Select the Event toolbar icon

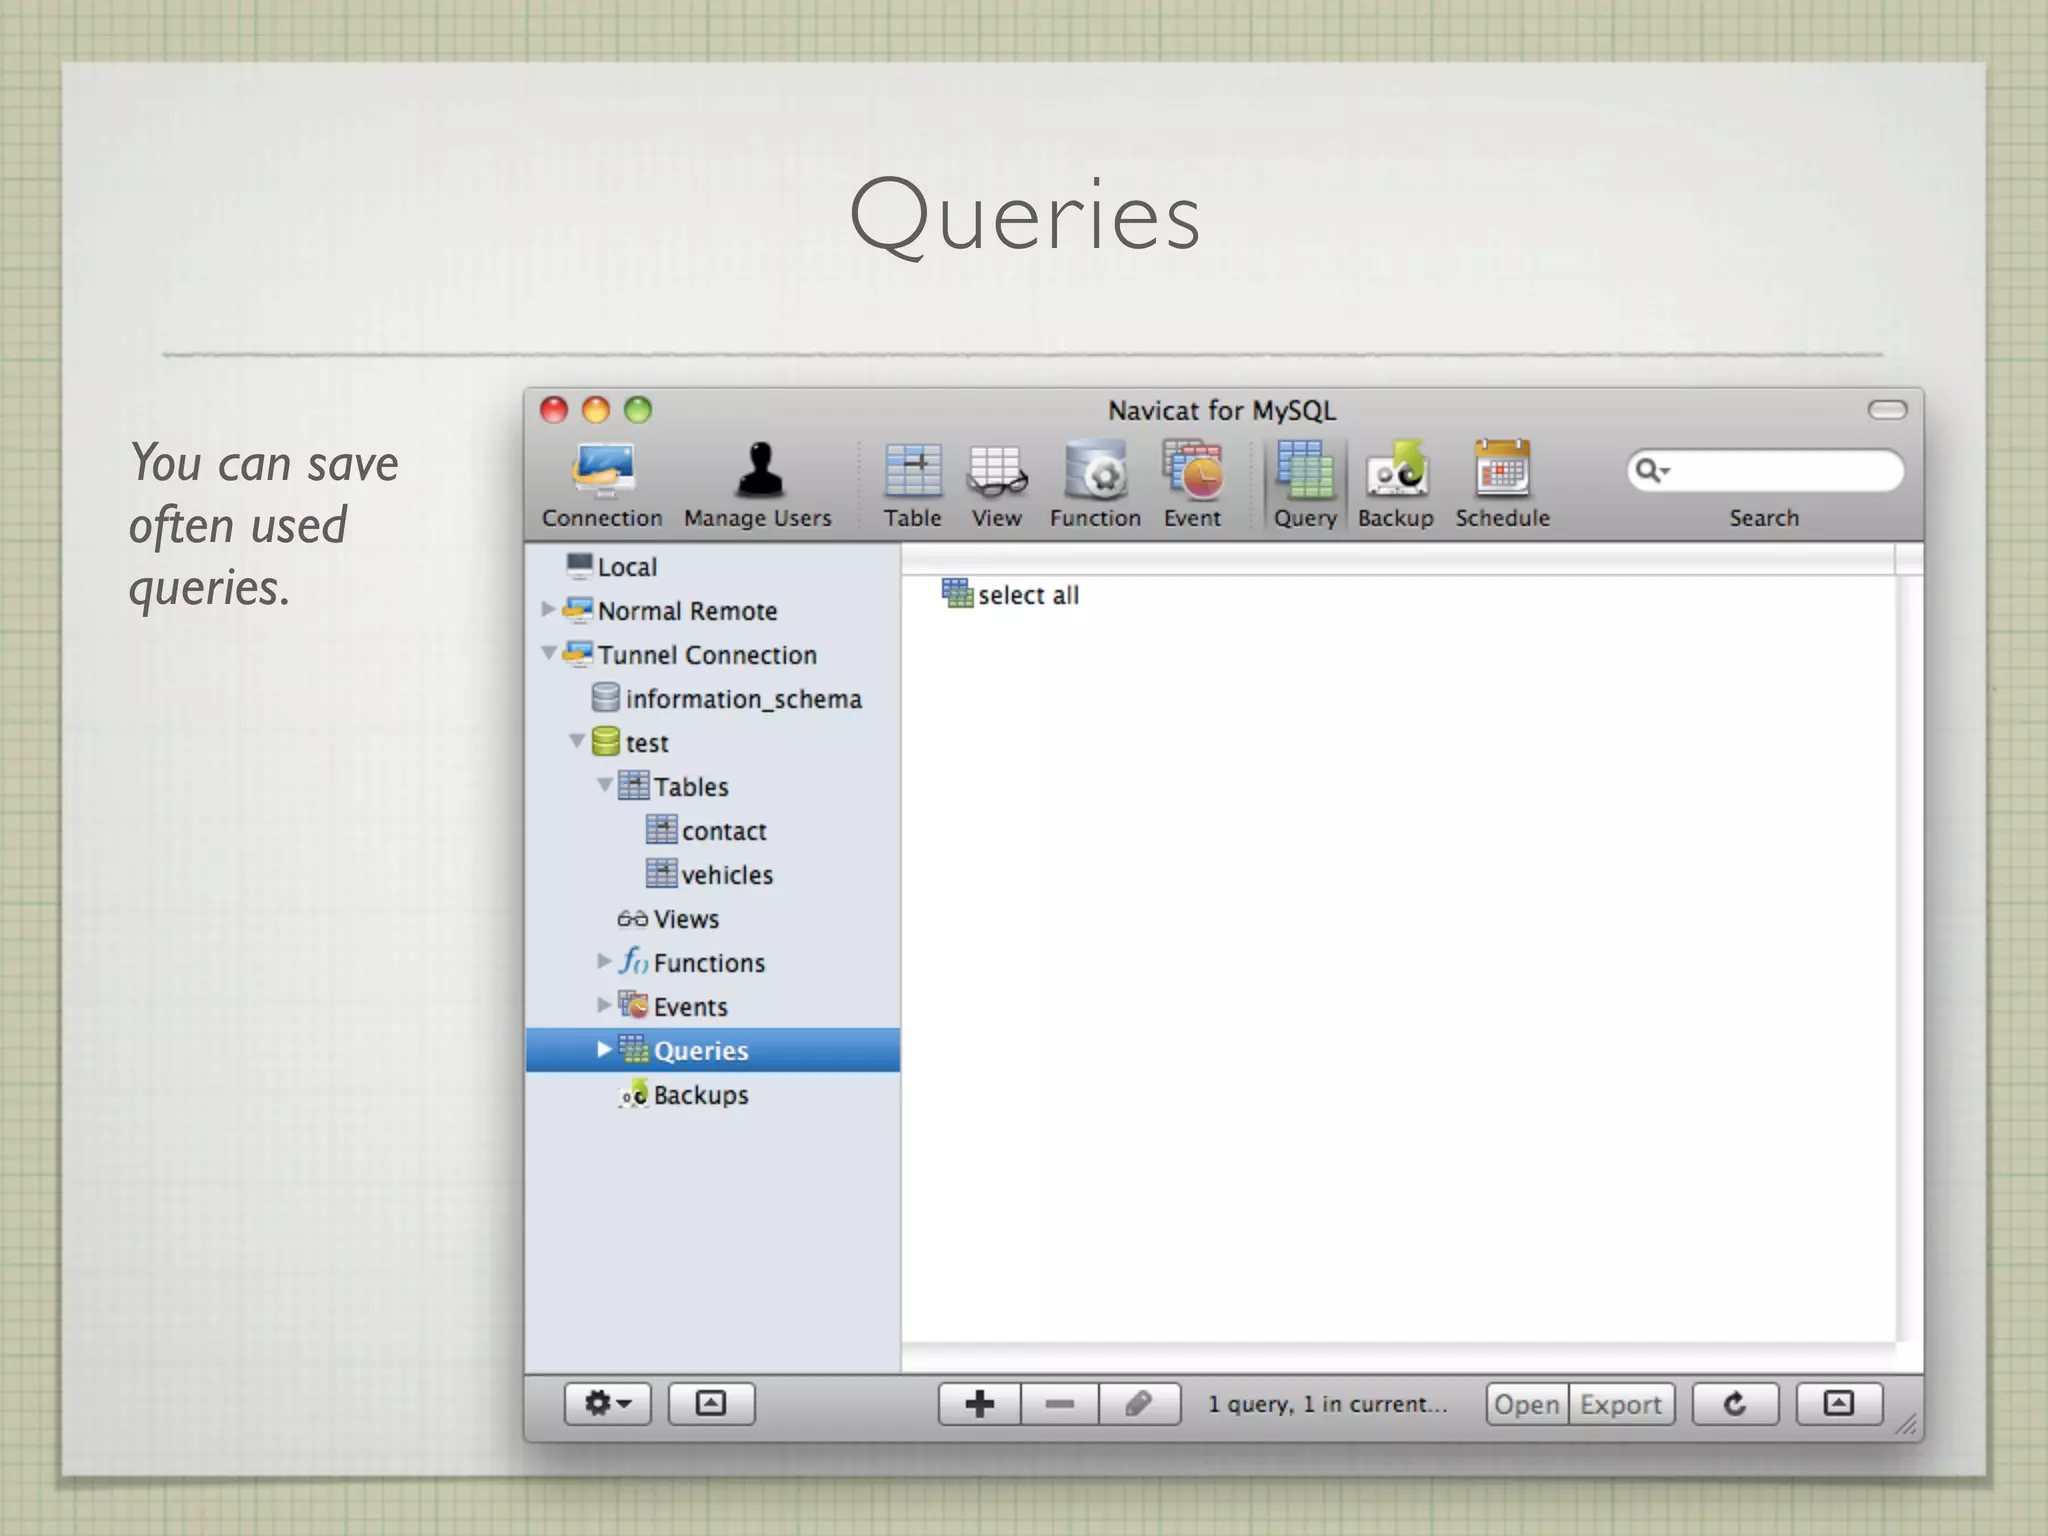(1192, 485)
